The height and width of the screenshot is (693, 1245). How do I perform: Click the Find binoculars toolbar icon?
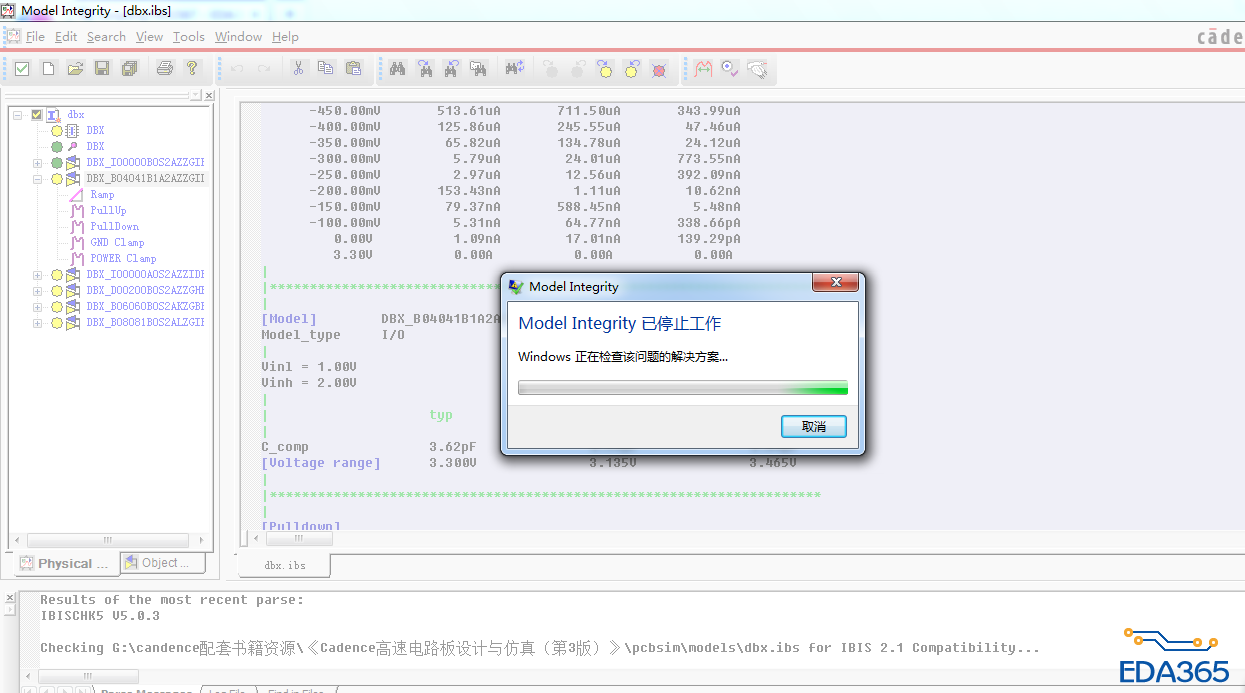pos(398,69)
